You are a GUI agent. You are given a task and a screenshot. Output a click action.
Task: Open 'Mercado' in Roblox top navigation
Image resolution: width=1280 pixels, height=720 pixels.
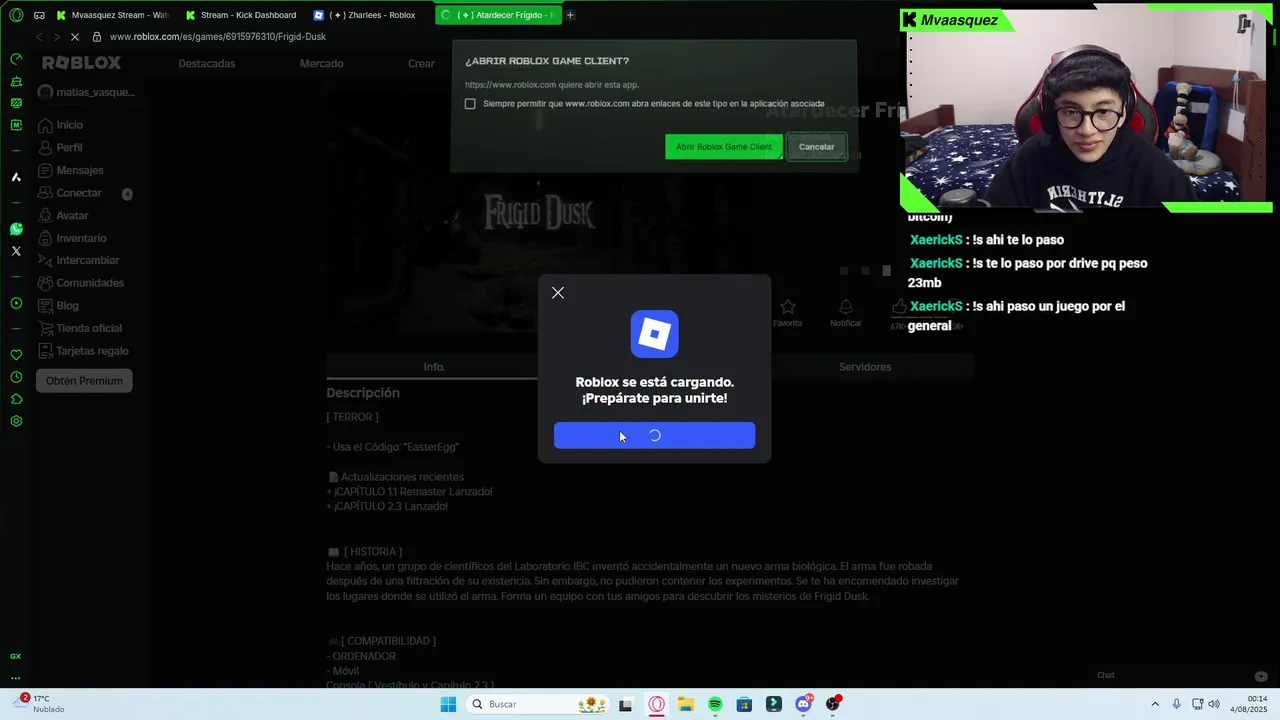tap(321, 64)
